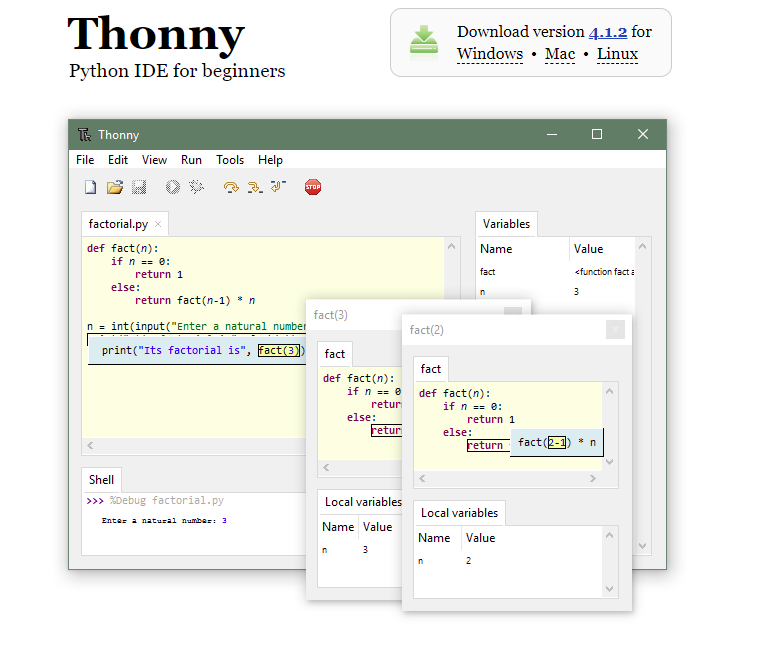Viewport: 767px width, 648px height.
Task: Click the Thonny logo icon in title bar
Action: coord(85,134)
